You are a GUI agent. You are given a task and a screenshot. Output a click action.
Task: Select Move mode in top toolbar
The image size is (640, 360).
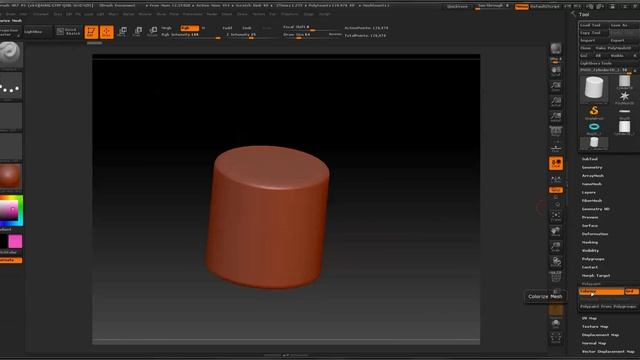pyautogui.click(x=122, y=31)
